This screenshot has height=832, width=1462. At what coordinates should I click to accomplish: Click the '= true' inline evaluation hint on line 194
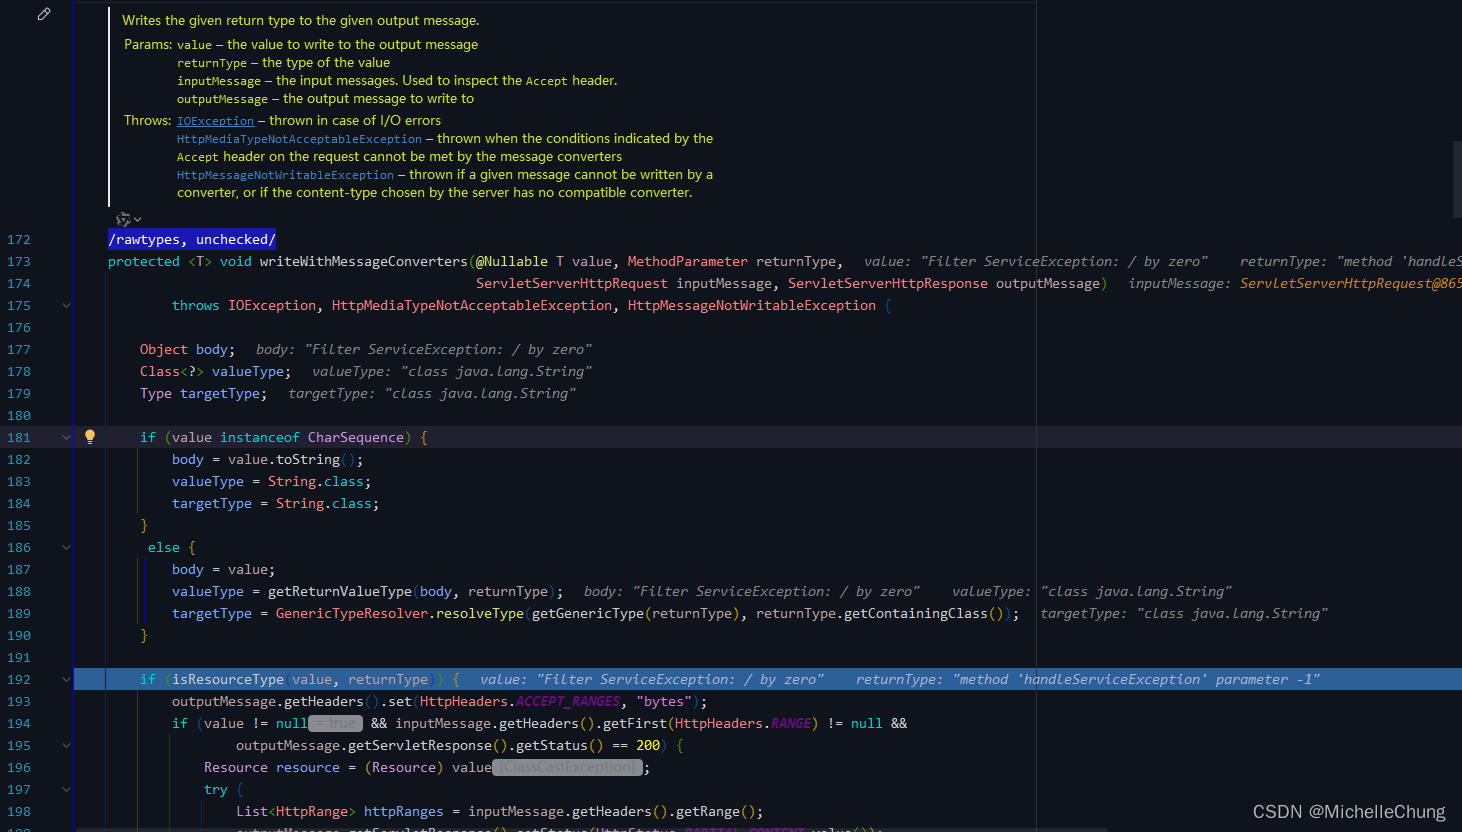[x=335, y=723]
